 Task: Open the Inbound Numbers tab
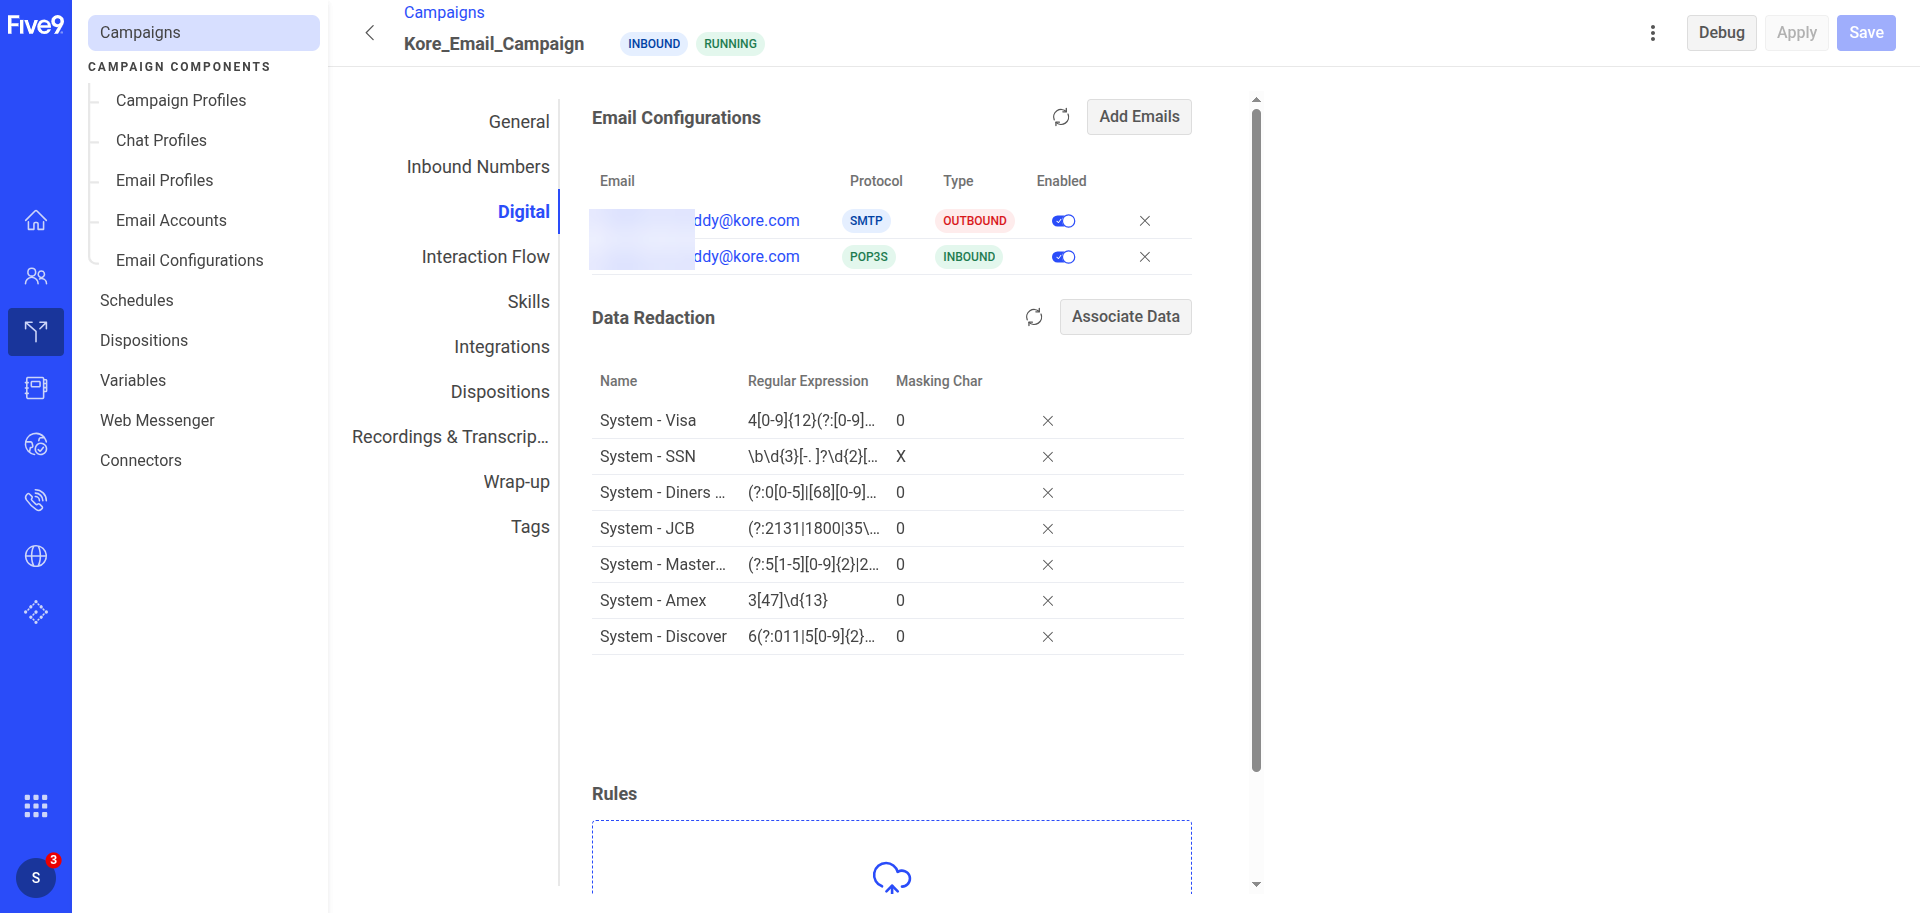[x=478, y=167]
